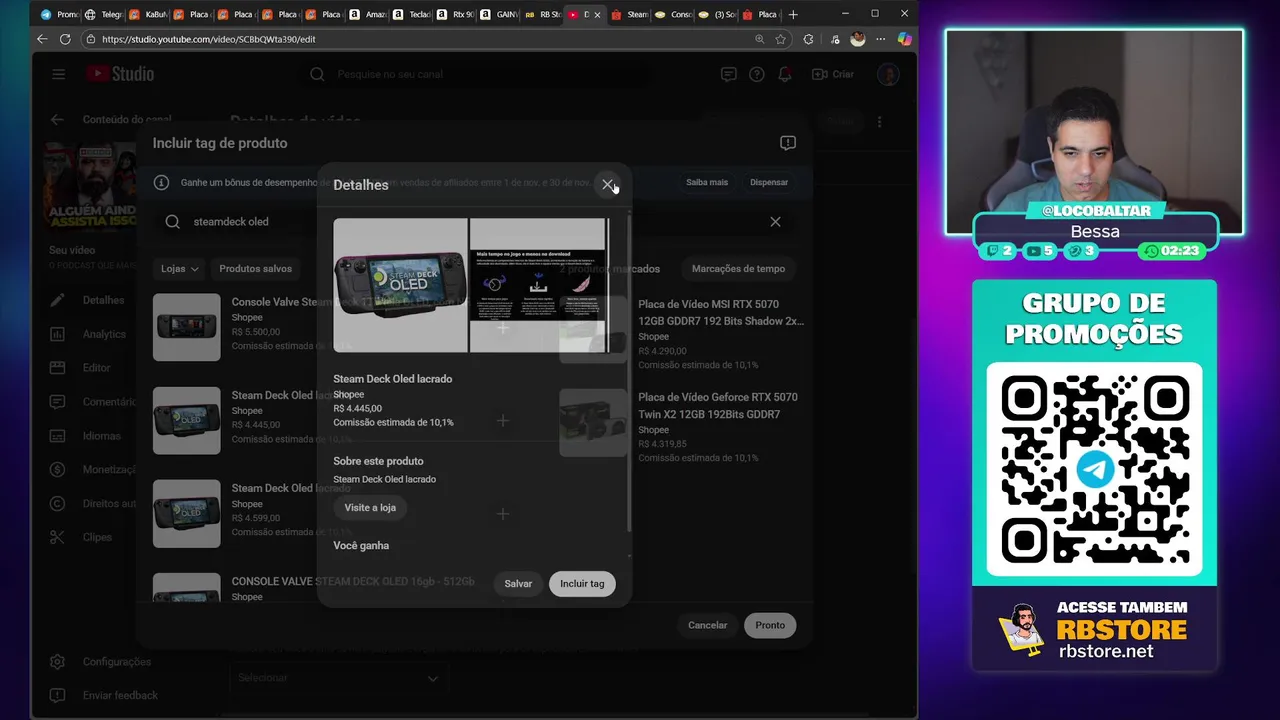Screen dimensions: 1280x720
Task: Open Visite a loja link
Action: pyautogui.click(x=370, y=508)
